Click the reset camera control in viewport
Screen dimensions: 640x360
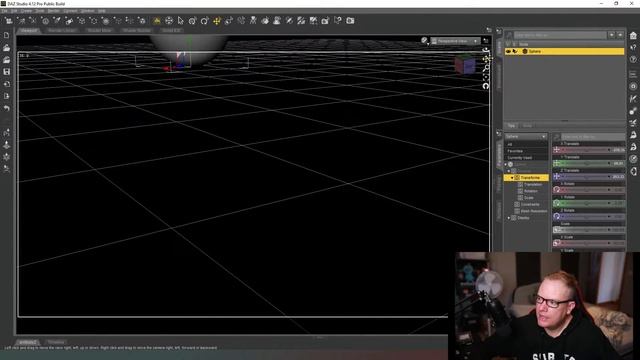(x=486, y=86)
